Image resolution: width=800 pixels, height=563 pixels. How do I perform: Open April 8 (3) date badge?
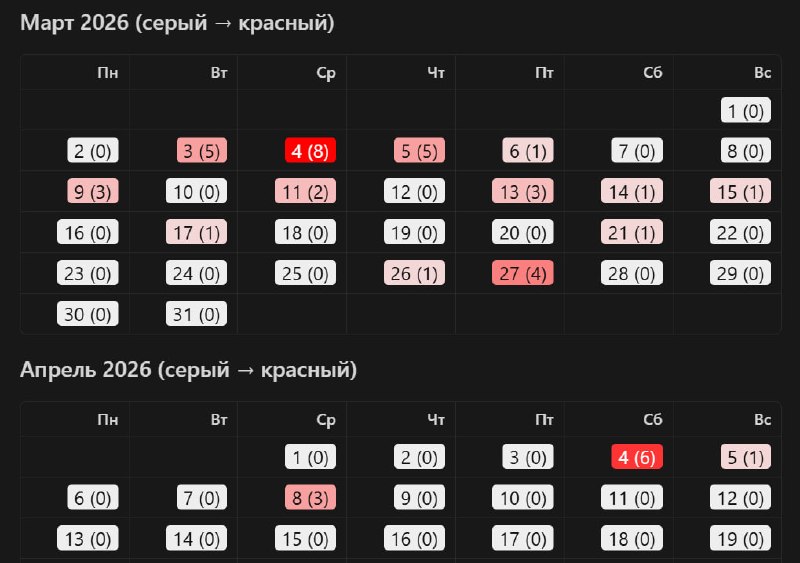click(310, 498)
